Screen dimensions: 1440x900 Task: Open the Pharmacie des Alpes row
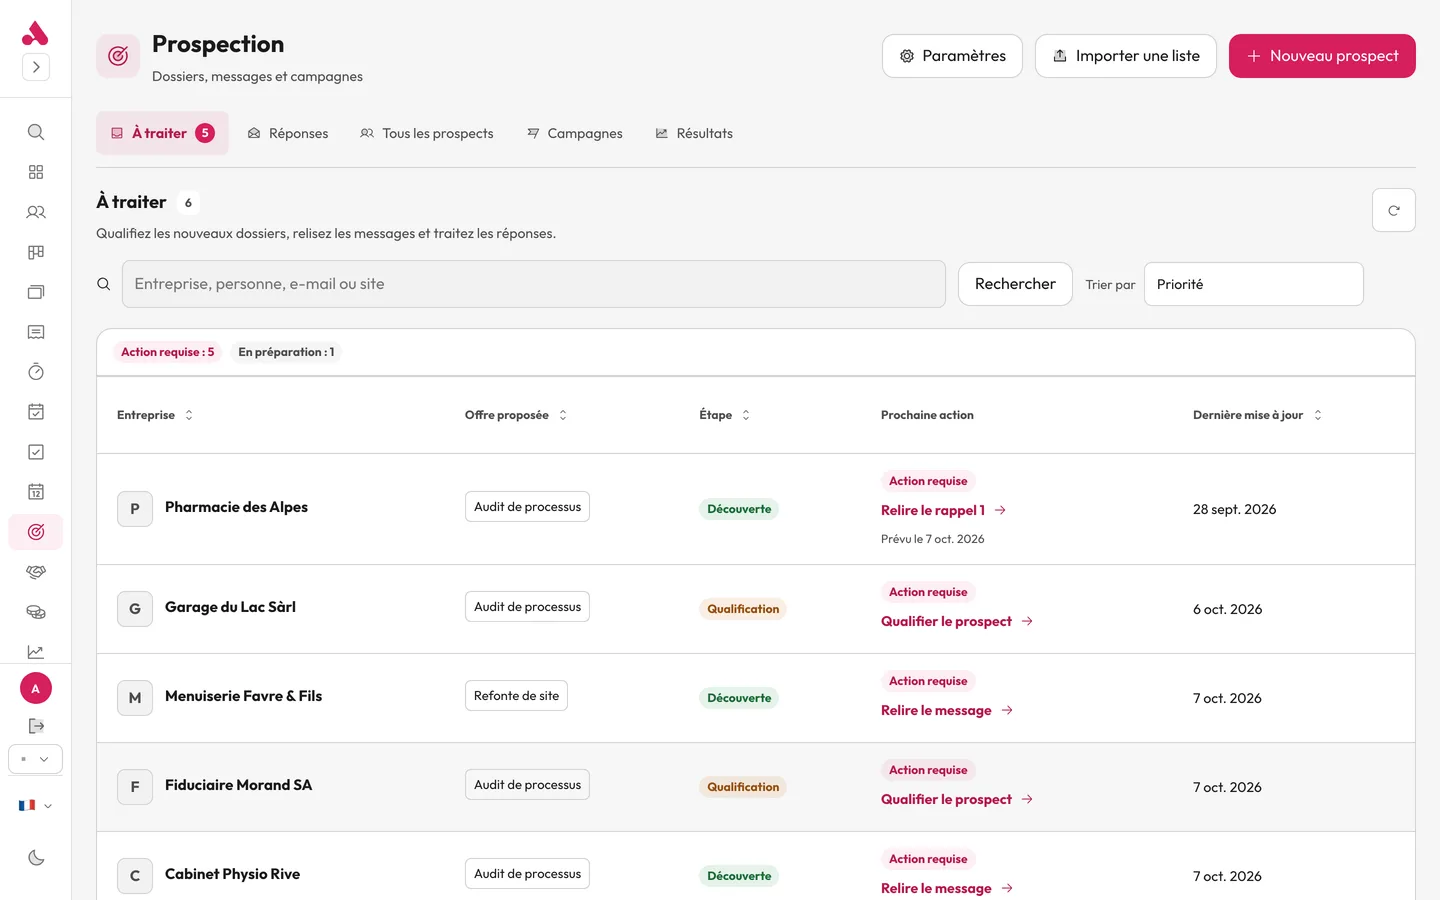tap(756, 509)
